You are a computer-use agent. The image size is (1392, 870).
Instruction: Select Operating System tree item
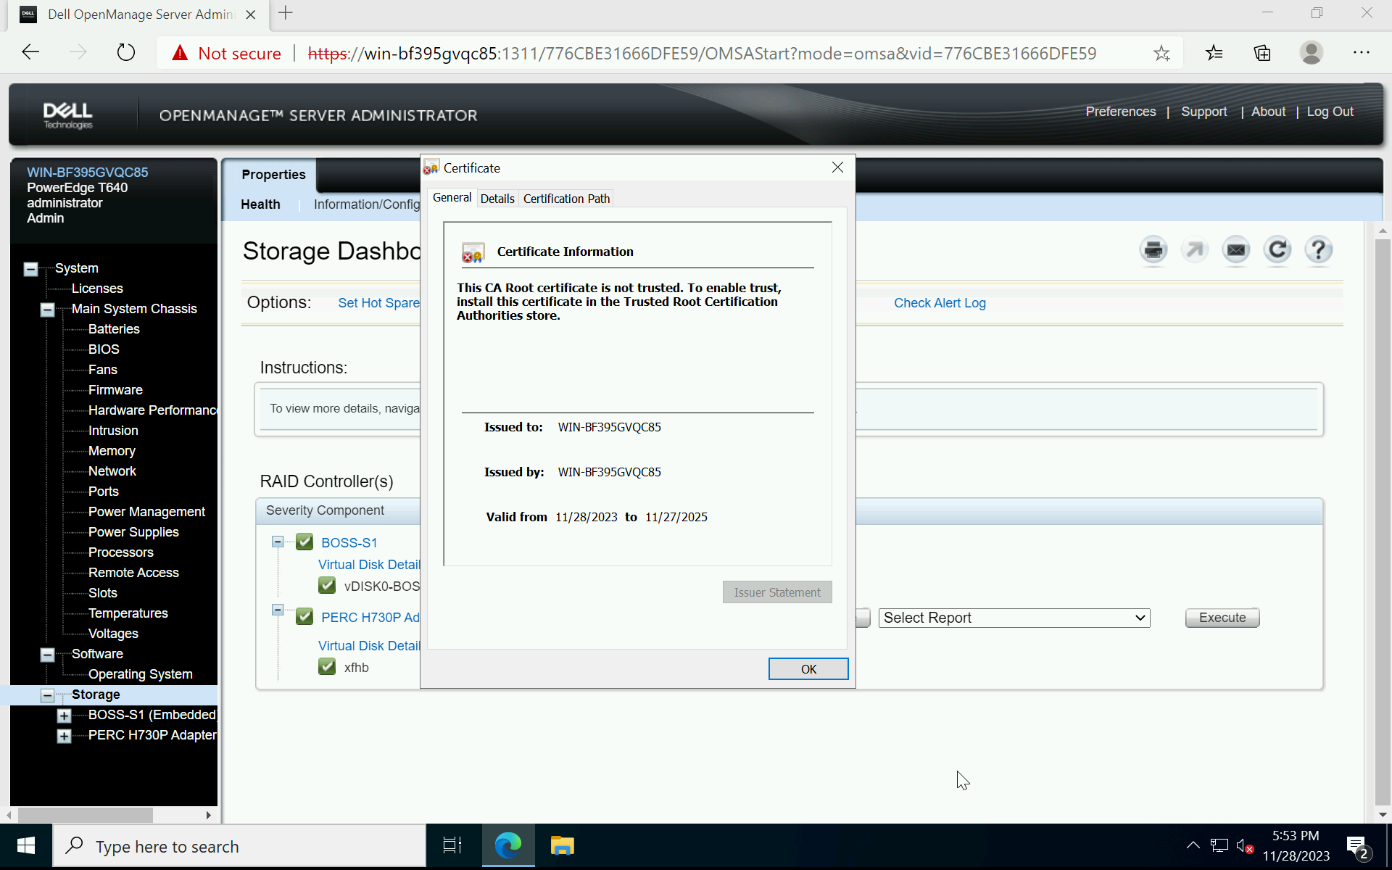point(140,674)
